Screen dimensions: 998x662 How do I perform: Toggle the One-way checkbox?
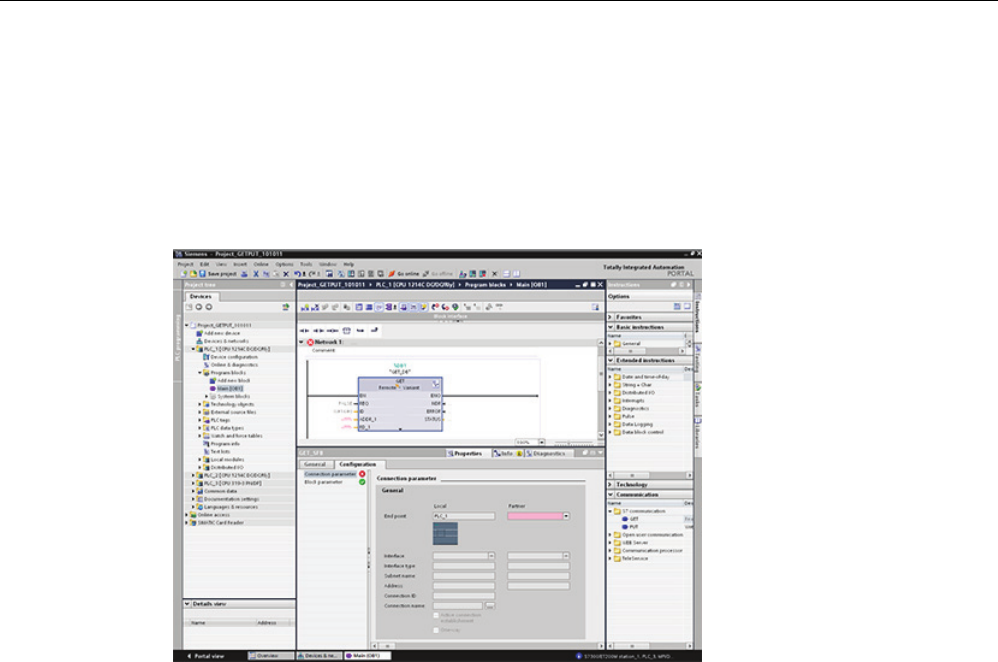436,630
